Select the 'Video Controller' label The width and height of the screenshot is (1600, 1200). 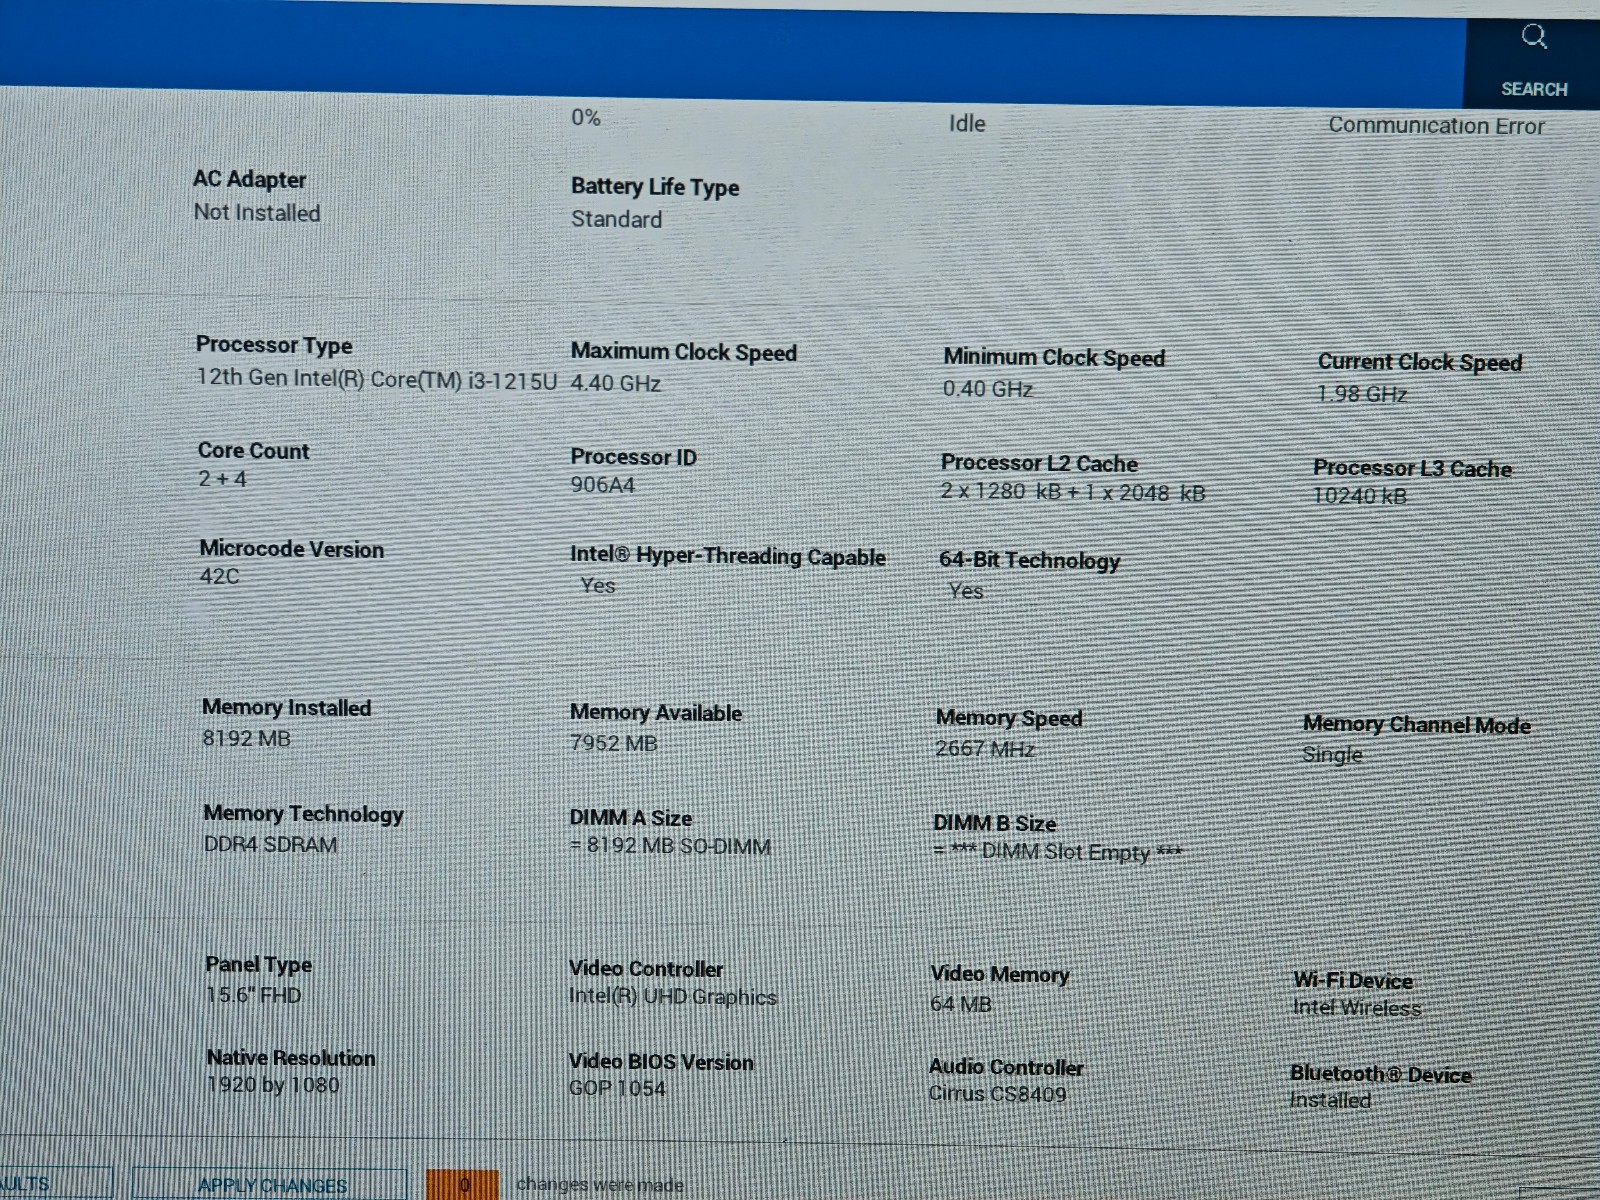pyautogui.click(x=646, y=969)
